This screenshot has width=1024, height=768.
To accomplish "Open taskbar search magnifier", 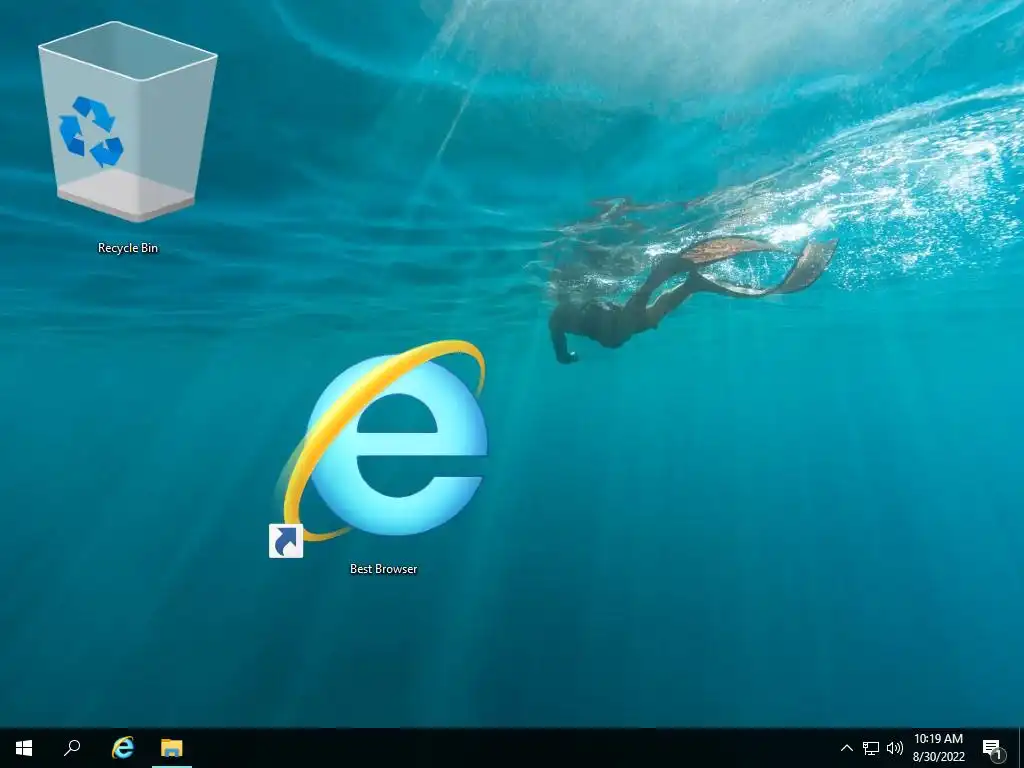I will tap(72, 748).
